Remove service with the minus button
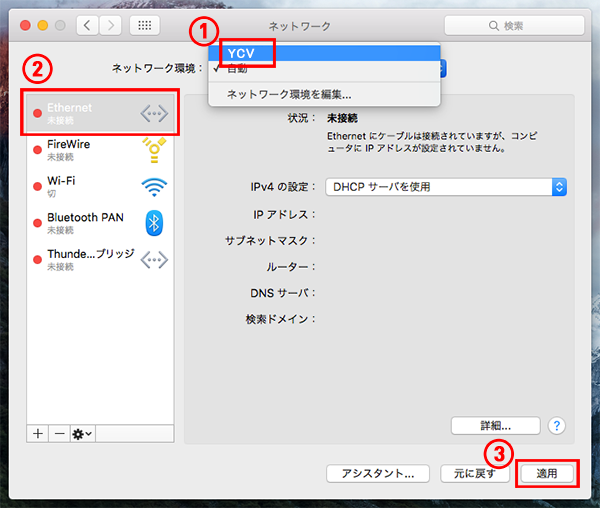The width and height of the screenshot is (600, 508). [59, 433]
